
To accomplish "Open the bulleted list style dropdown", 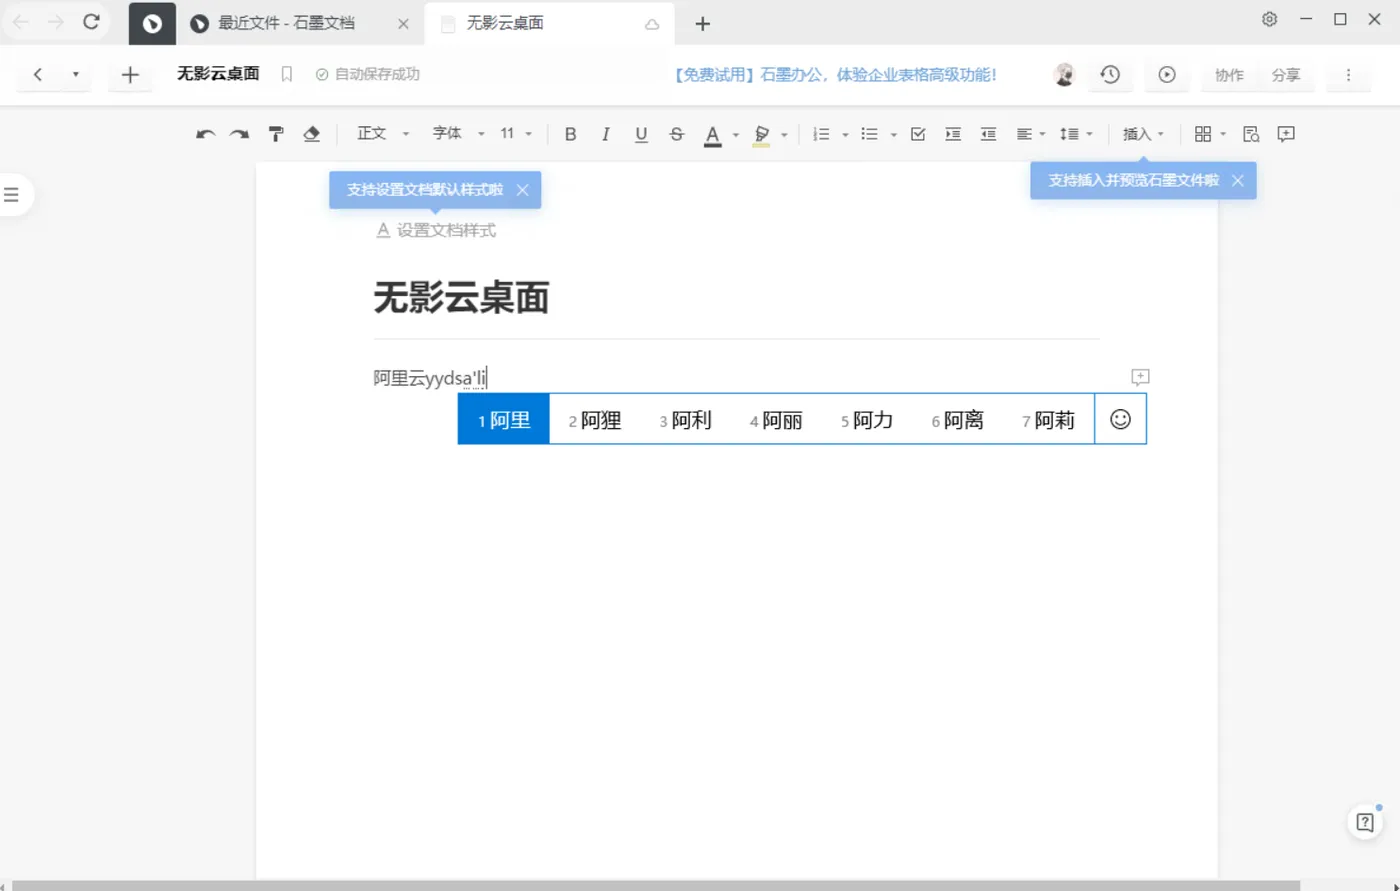I will (893, 135).
